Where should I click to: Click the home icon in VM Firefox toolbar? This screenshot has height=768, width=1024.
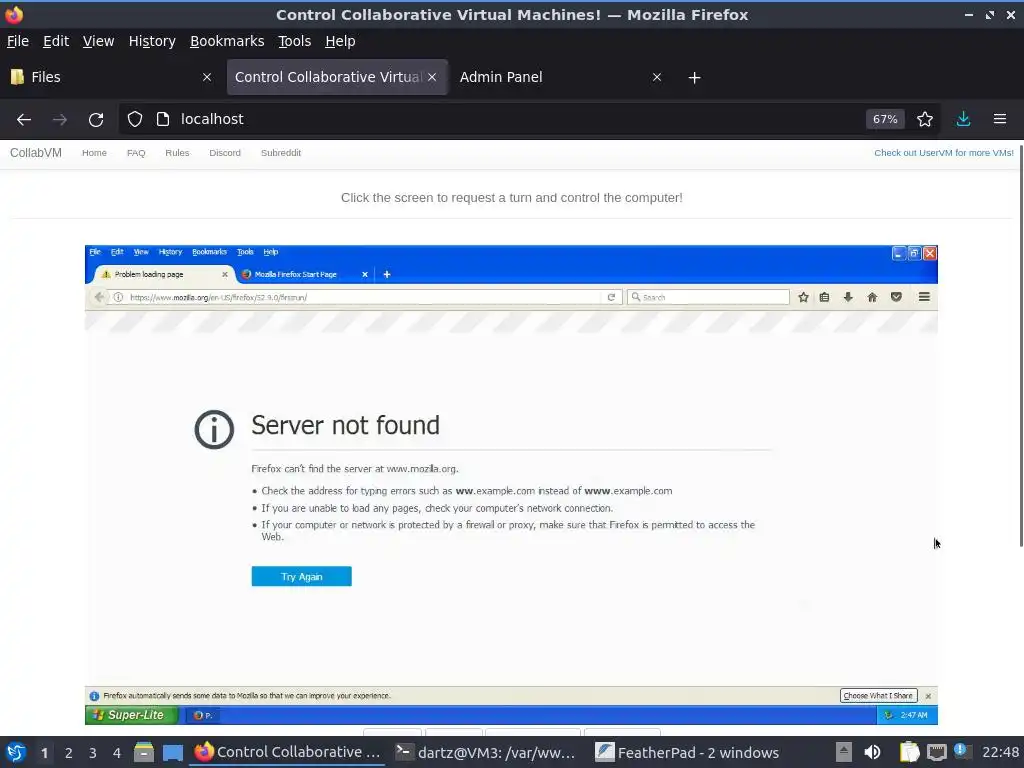coord(872,297)
